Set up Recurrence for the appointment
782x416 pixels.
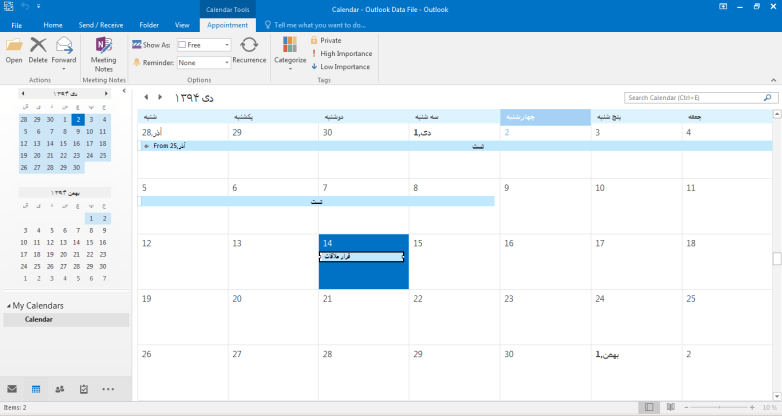point(249,49)
